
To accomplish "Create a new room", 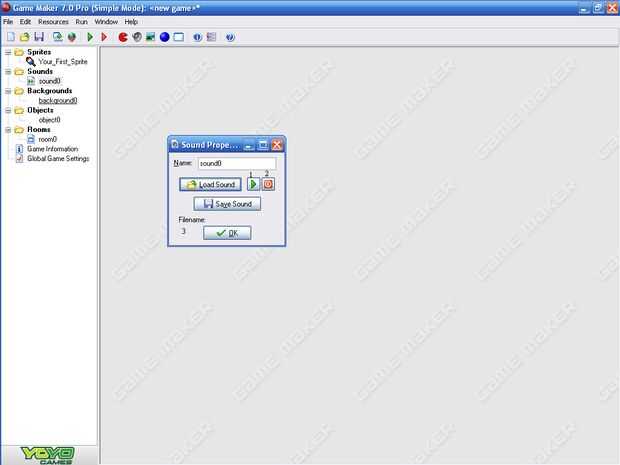I will [179, 37].
